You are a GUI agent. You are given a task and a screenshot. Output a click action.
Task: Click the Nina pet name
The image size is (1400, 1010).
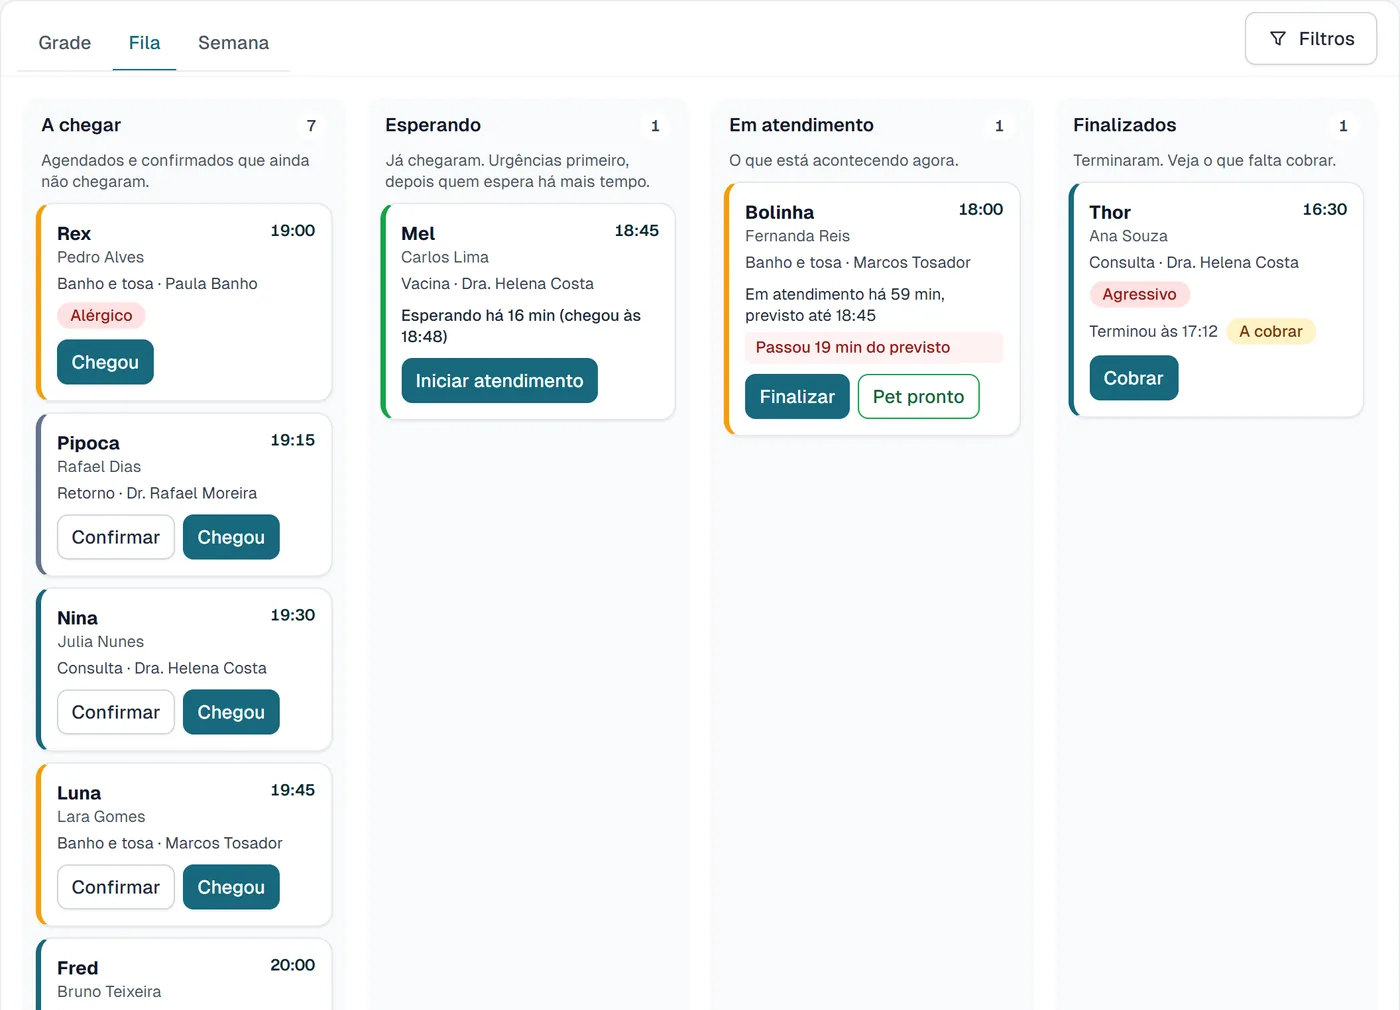(77, 618)
